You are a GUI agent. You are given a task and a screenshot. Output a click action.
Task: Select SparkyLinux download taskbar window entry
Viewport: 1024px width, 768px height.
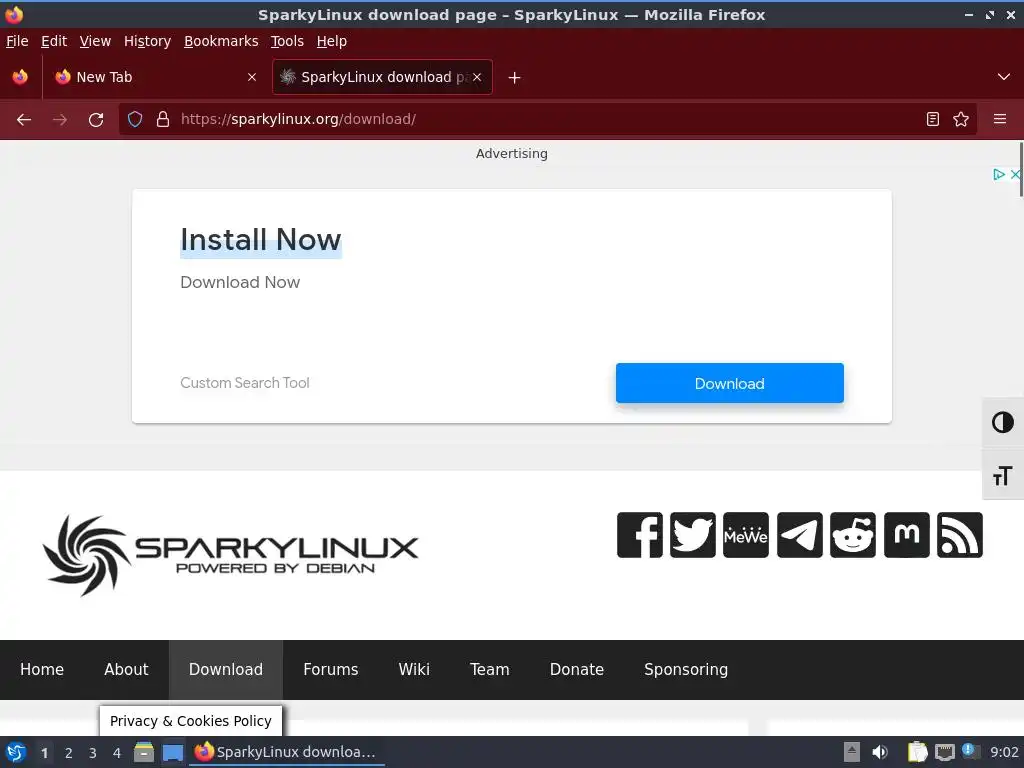[287, 752]
